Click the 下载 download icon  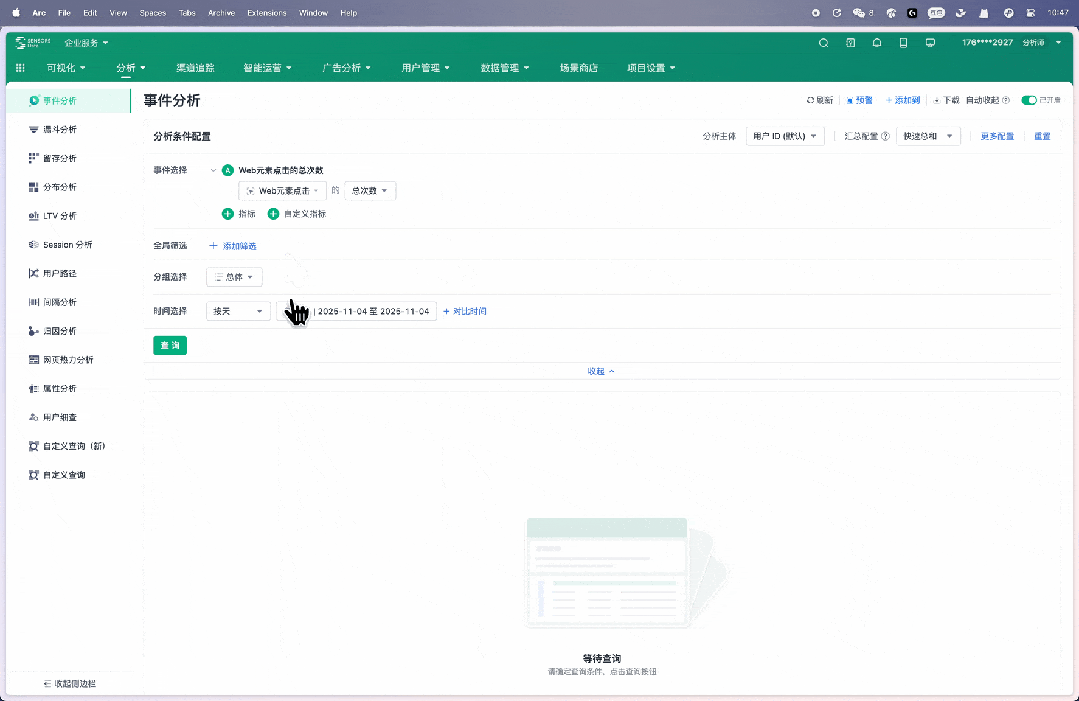(x=936, y=101)
